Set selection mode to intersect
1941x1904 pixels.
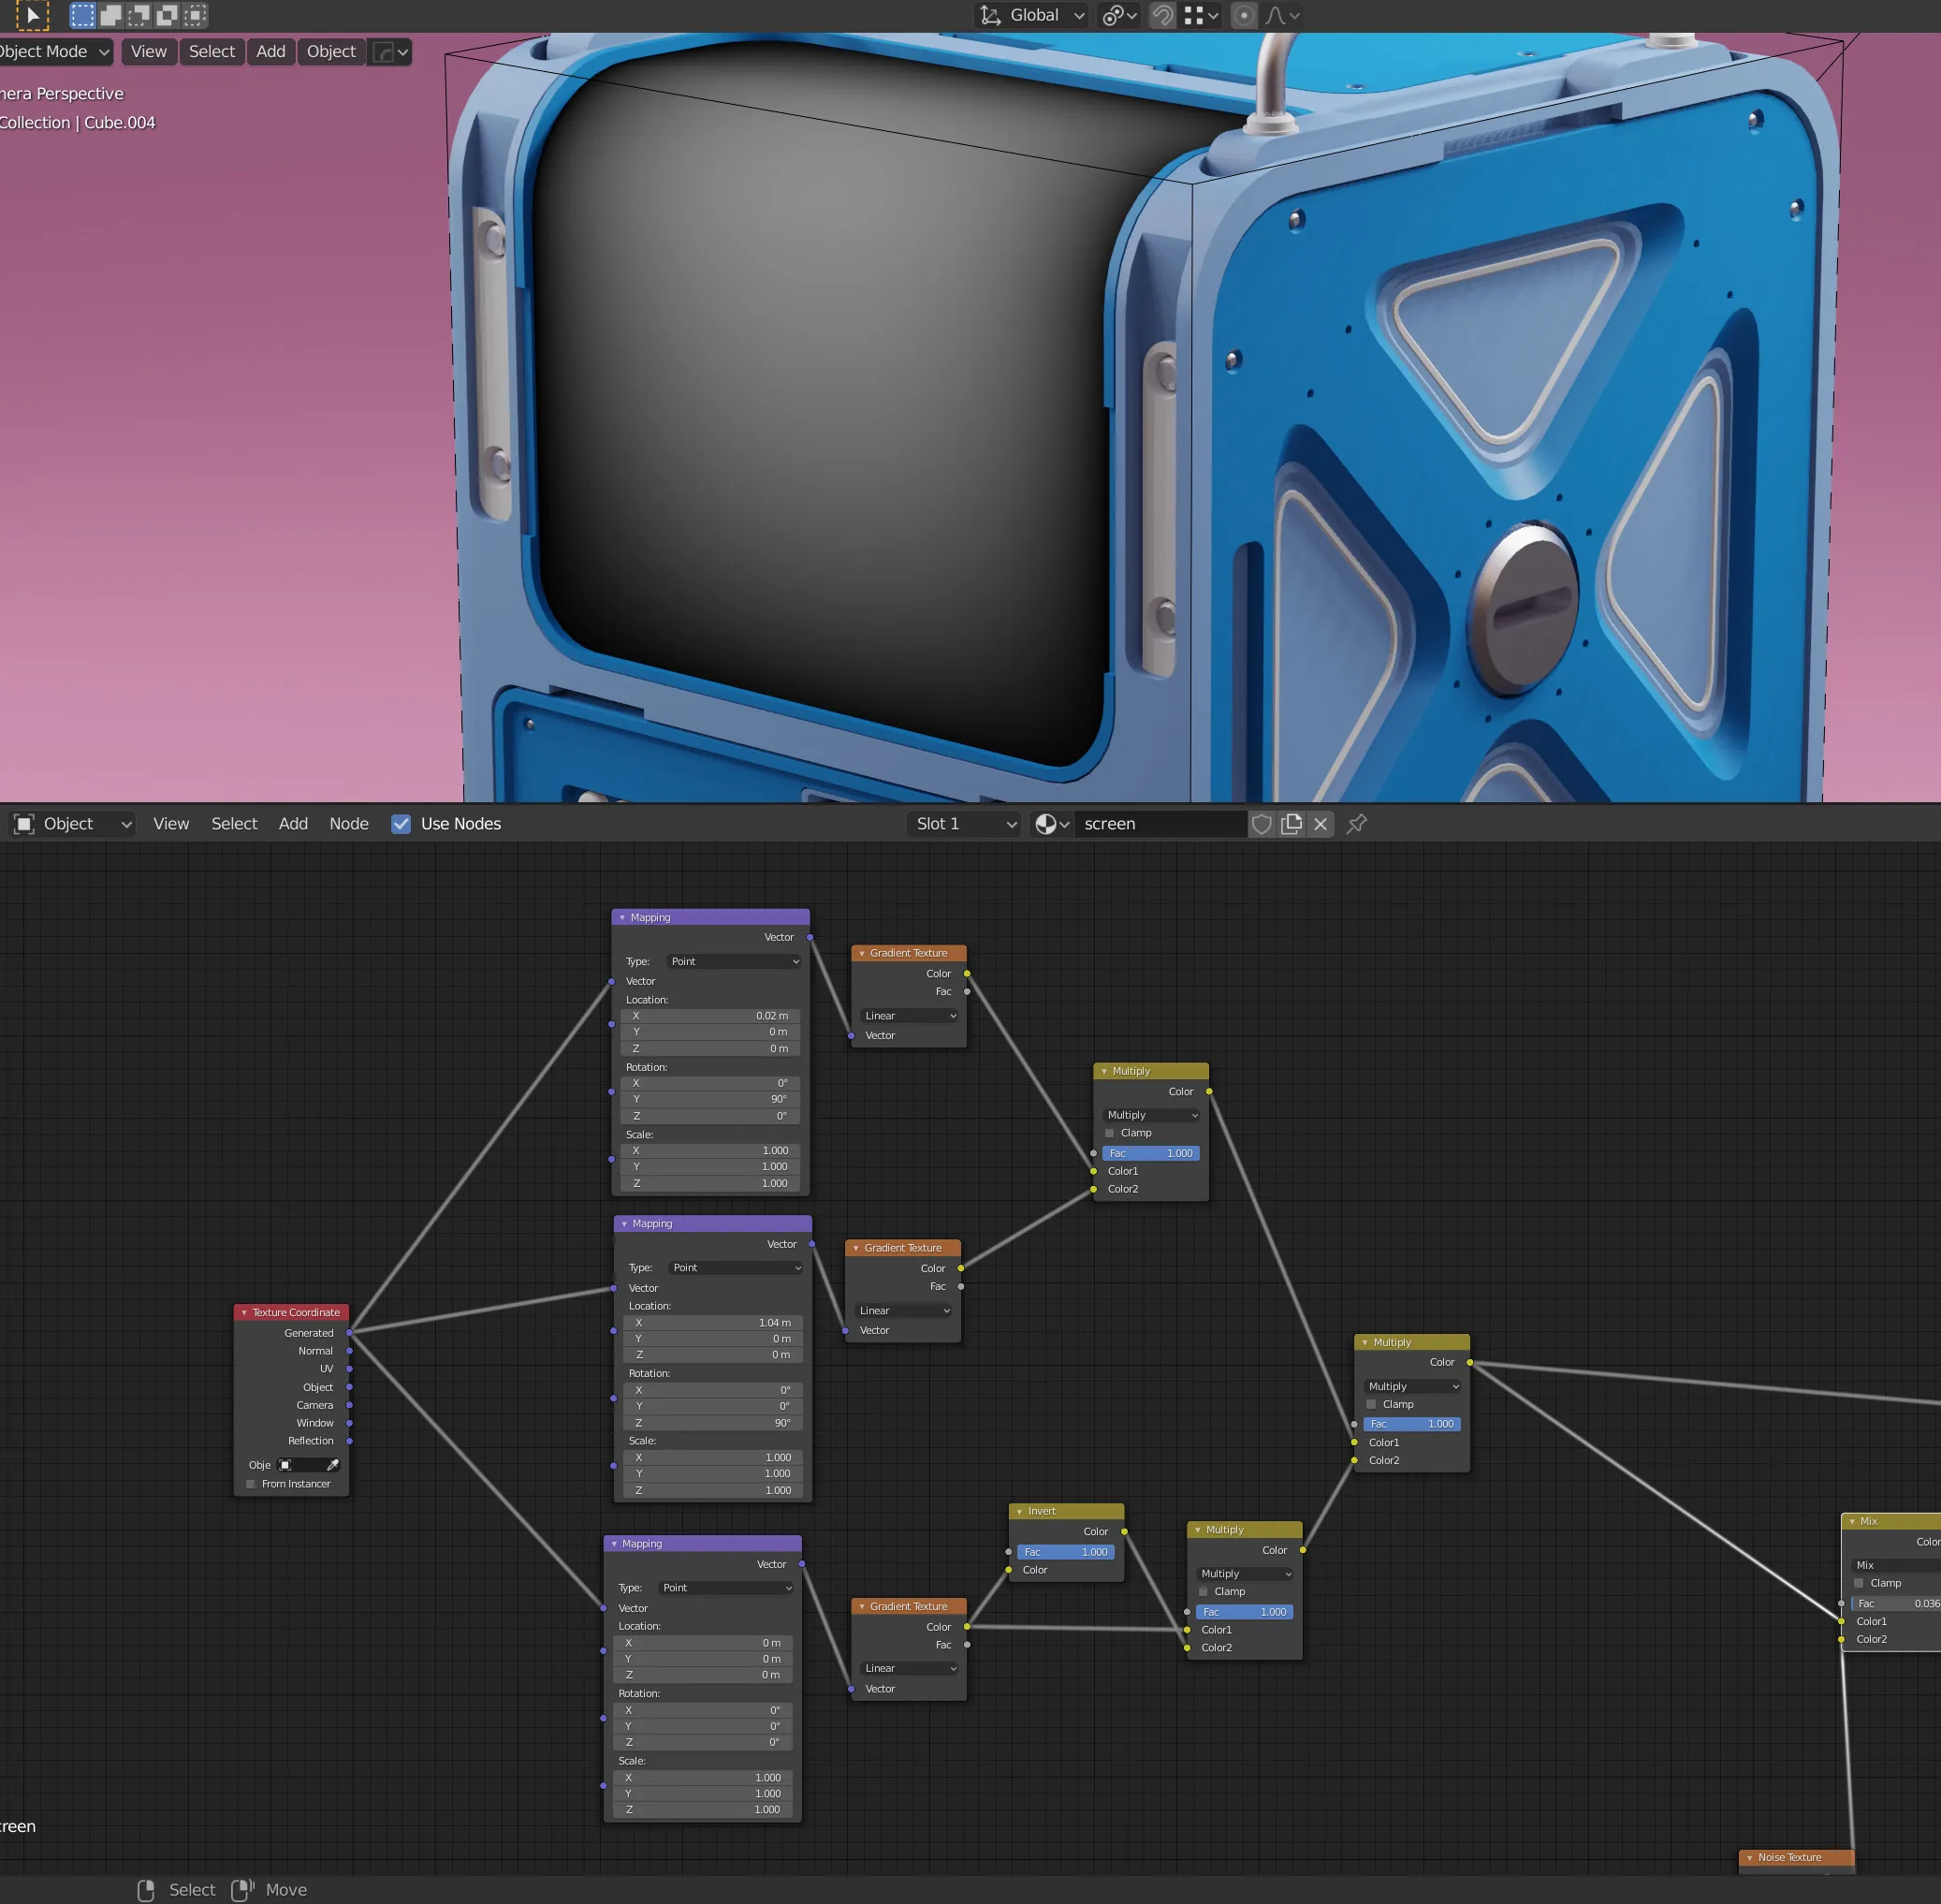tap(195, 15)
